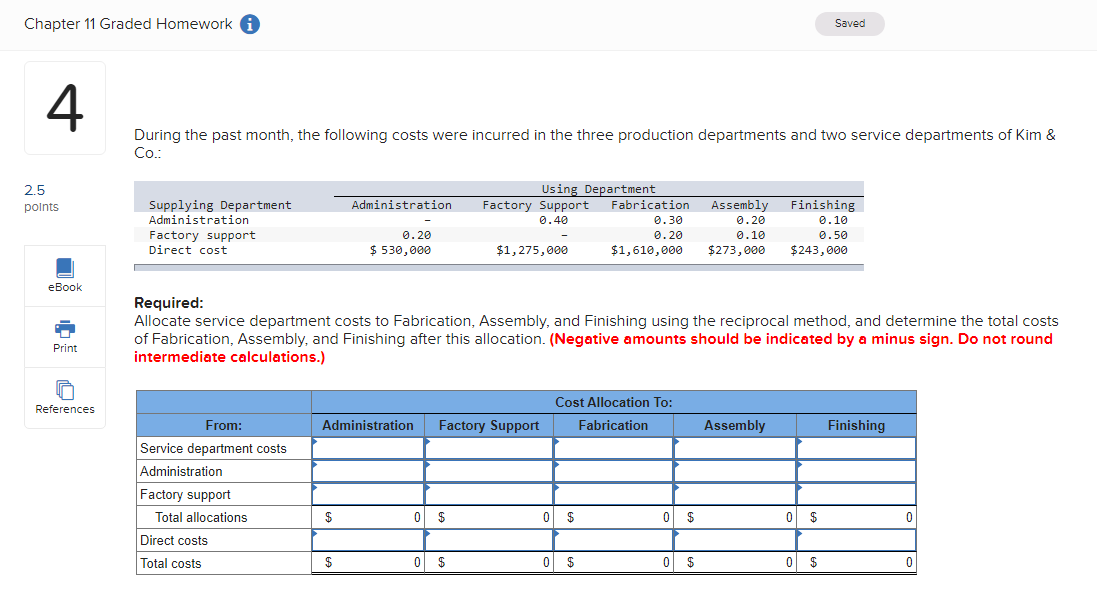Click the Administration direct costs field
This screenshot has width=1097, height=595.
point(366,540)
